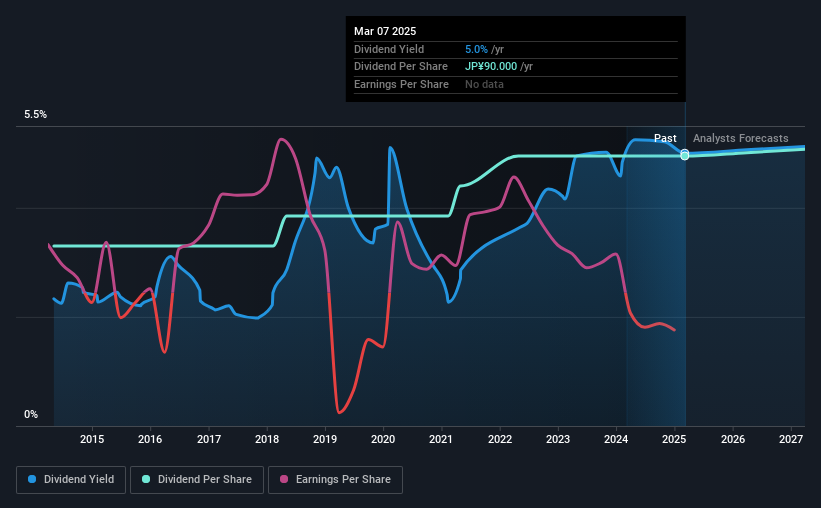Toggle the Dividend Yield legend button
The height and width of the screenshot is (508, 821).
click(71, 480)
